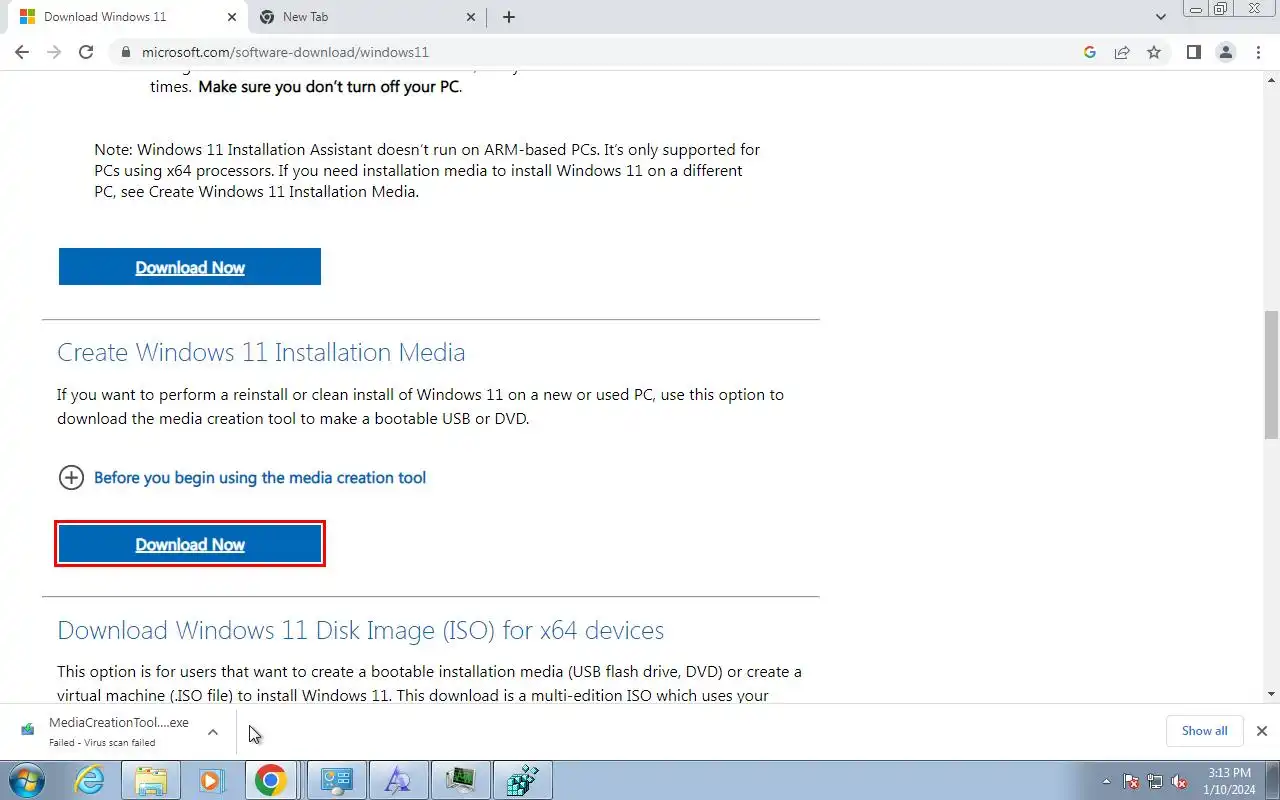Launch Internet Explorer from the taskbar
The height and width of the screenshot is (800, 1280).
pyautogui.click(x=90, y=780)
